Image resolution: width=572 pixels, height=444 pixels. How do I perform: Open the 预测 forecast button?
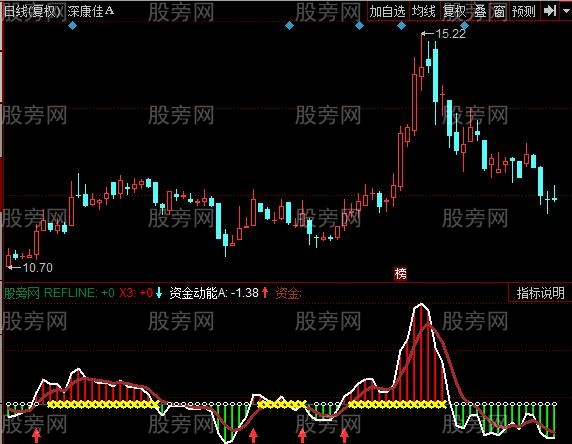point(523,11)
